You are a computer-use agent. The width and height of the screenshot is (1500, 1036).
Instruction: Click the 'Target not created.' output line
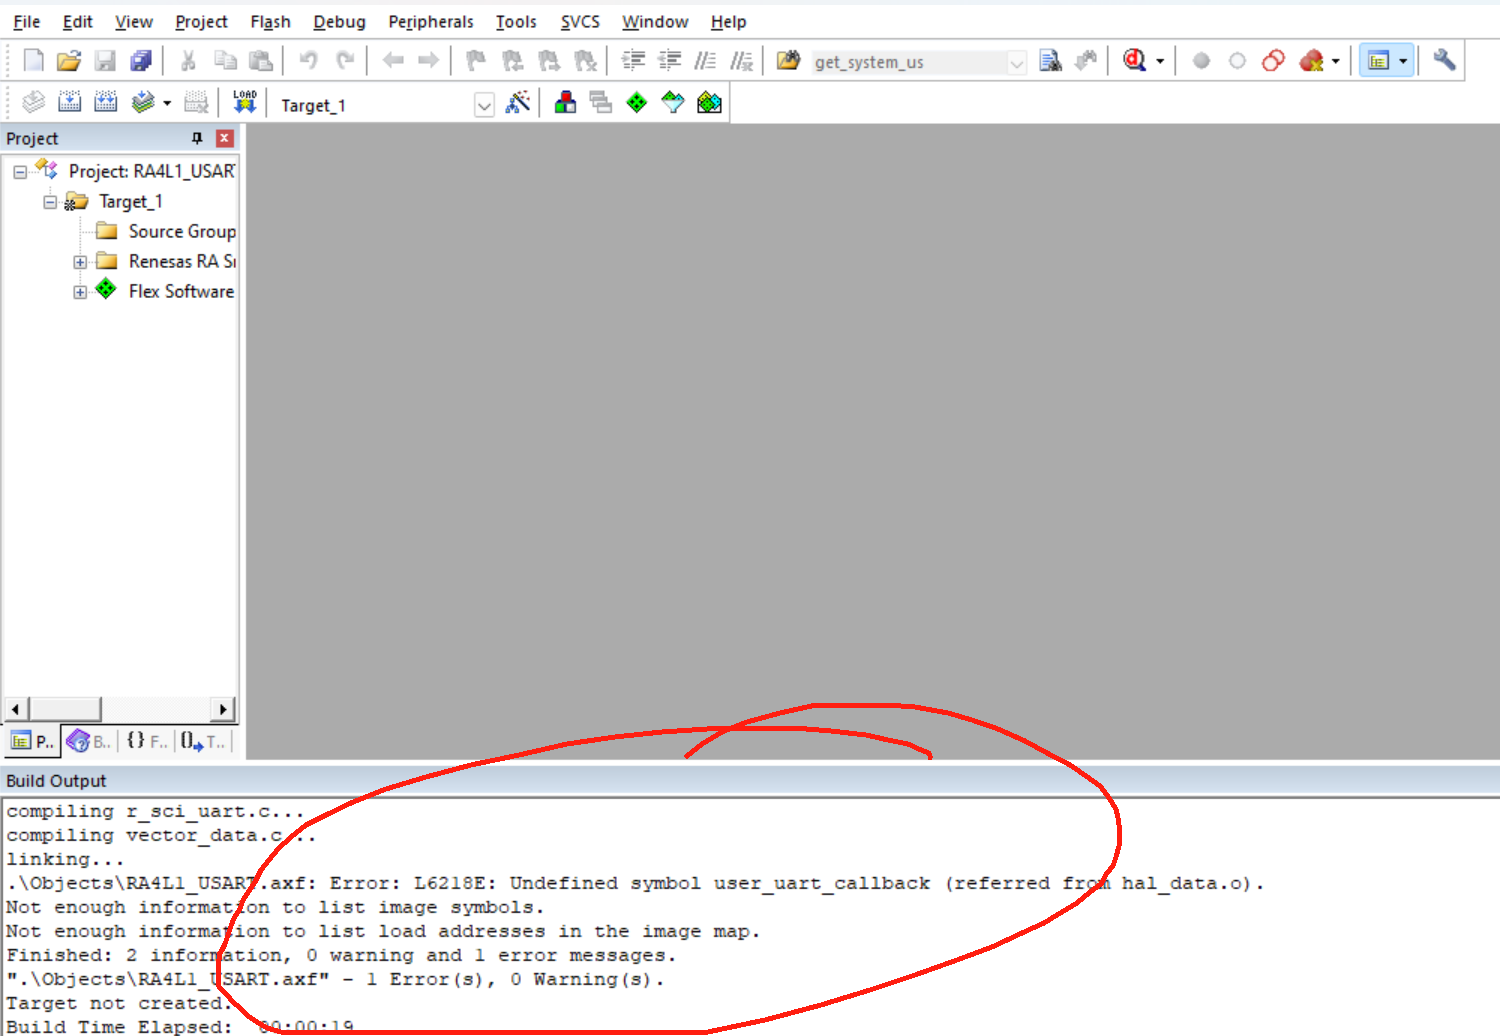click(x=119, y=1003)
